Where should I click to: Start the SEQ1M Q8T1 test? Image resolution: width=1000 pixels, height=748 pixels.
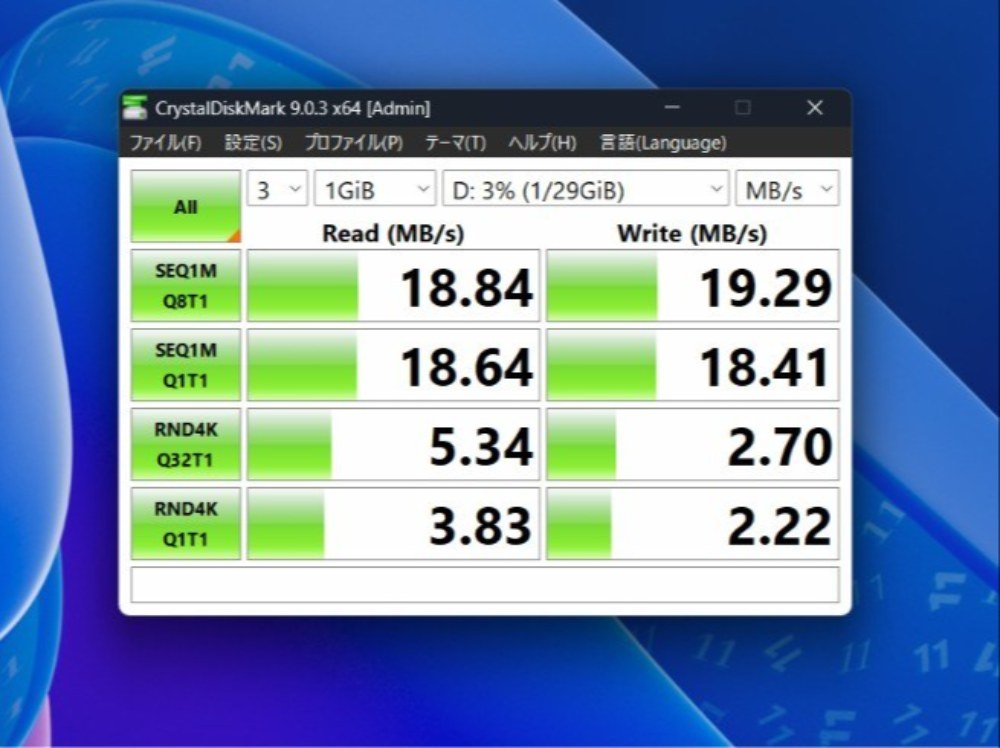coord(186,286)
